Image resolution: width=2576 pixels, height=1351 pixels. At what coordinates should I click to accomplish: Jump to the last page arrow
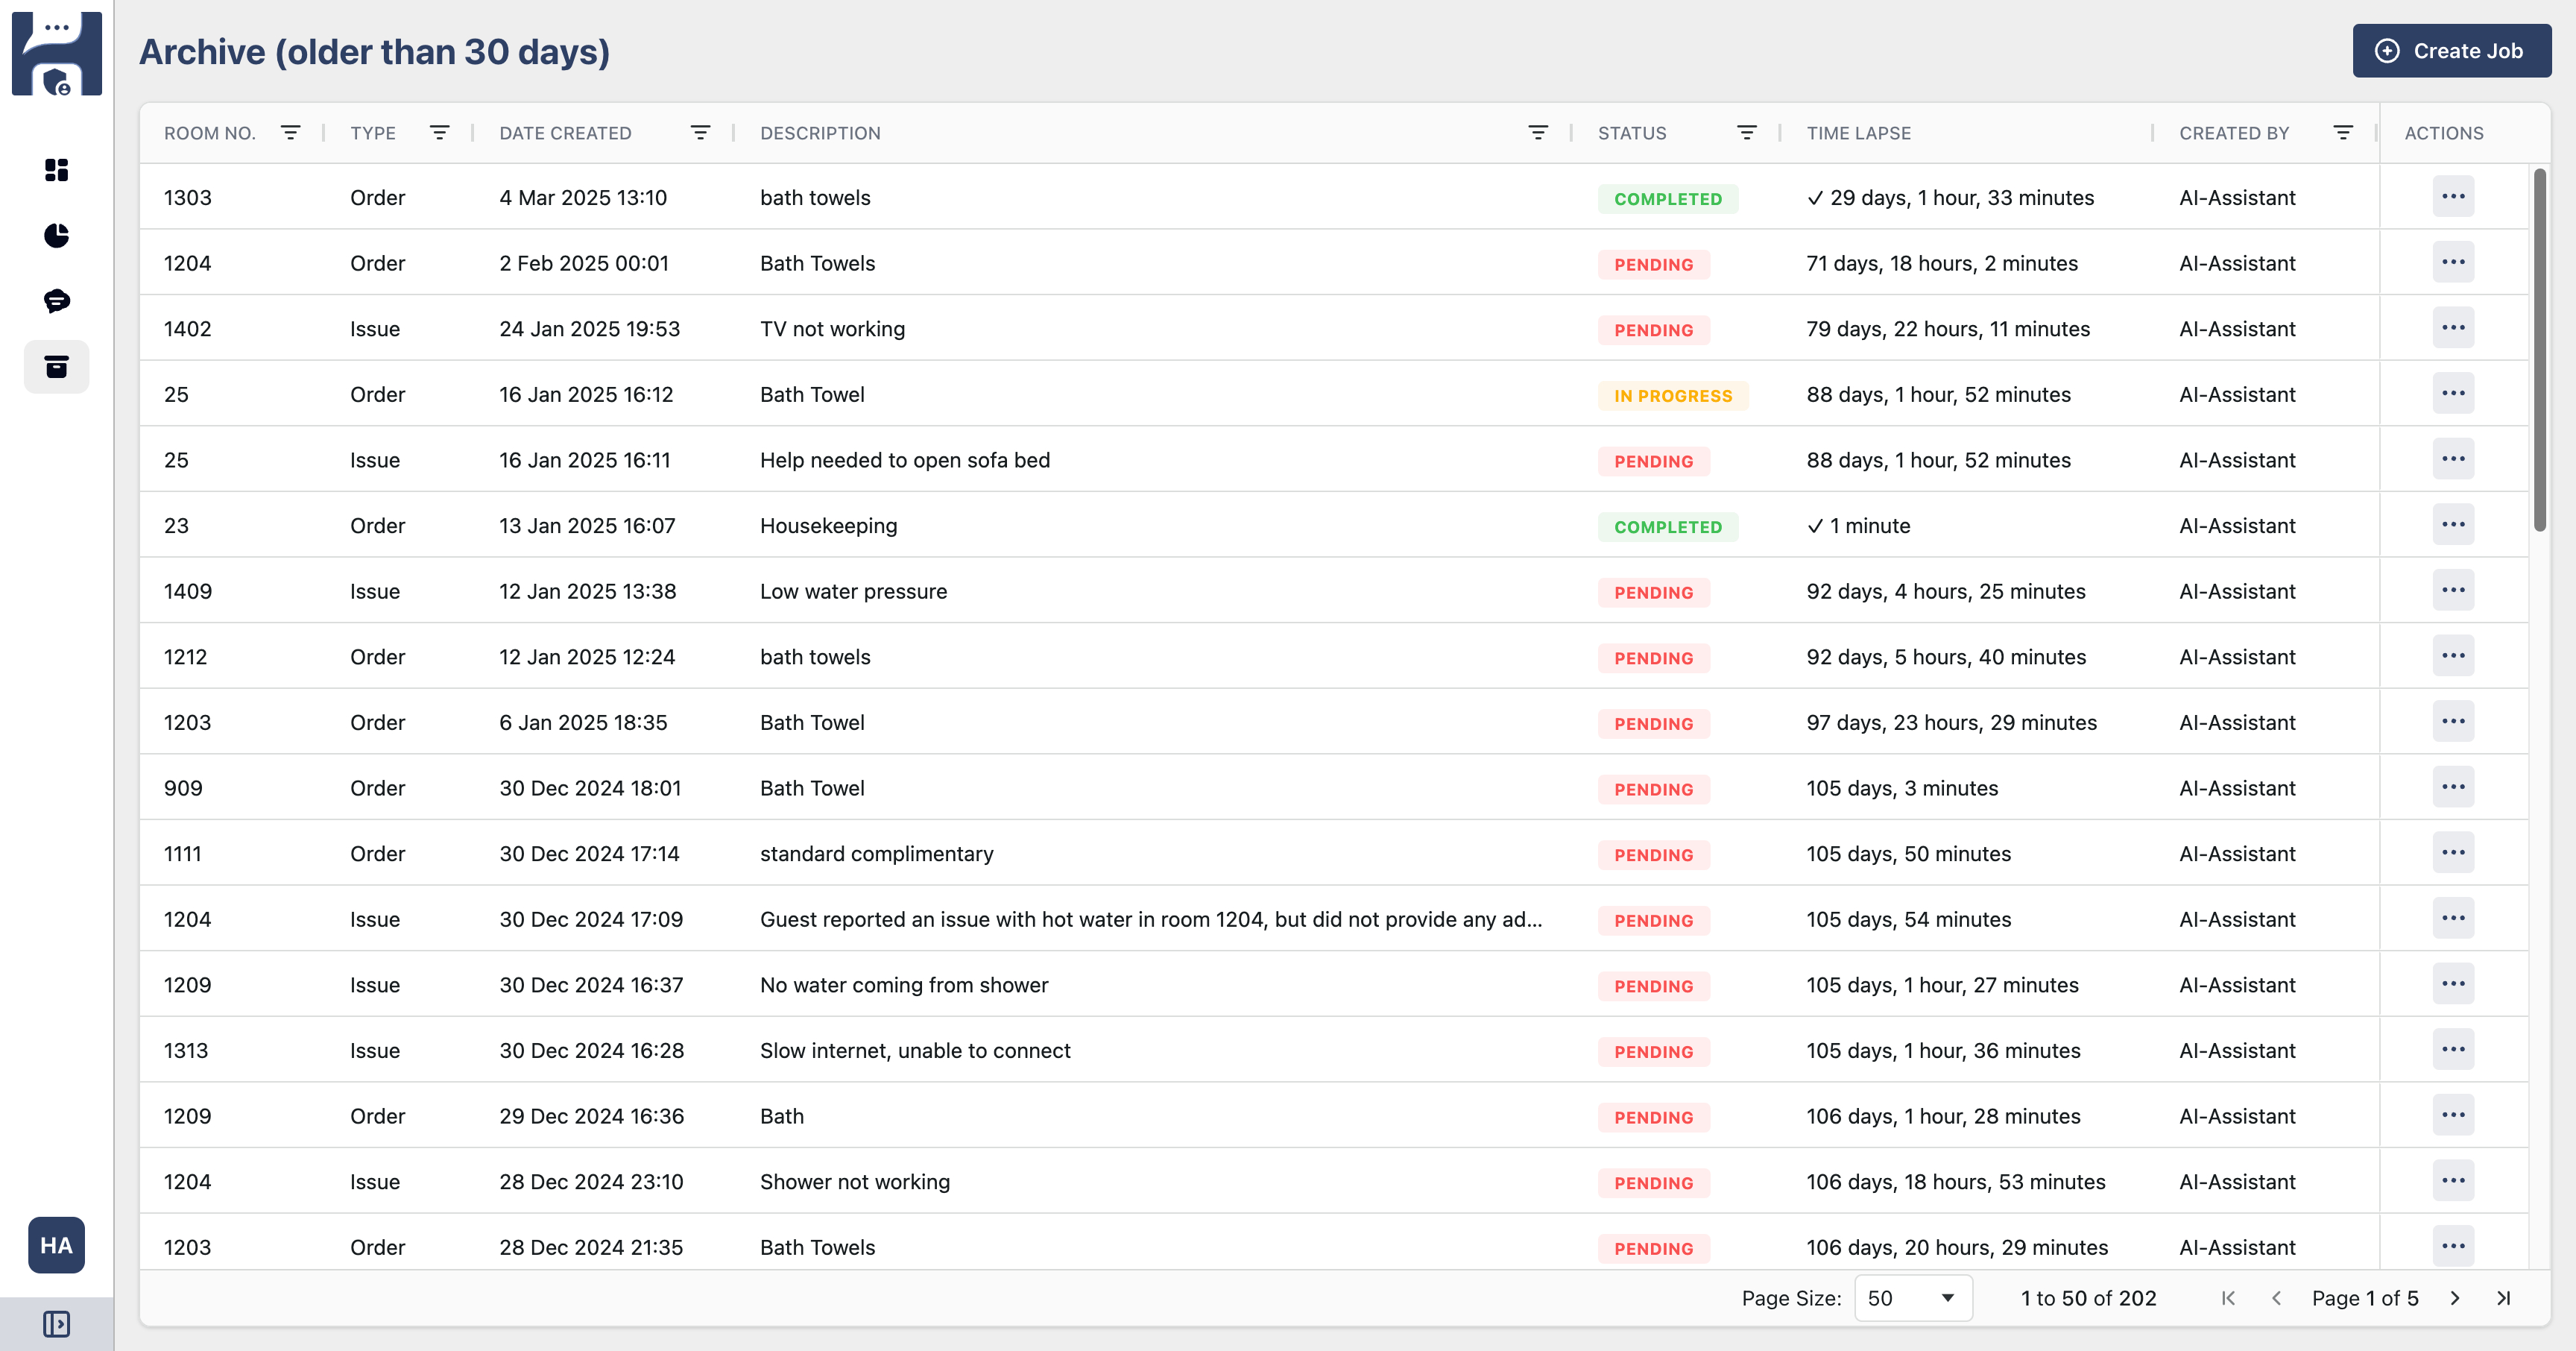coord(2503,1298)
